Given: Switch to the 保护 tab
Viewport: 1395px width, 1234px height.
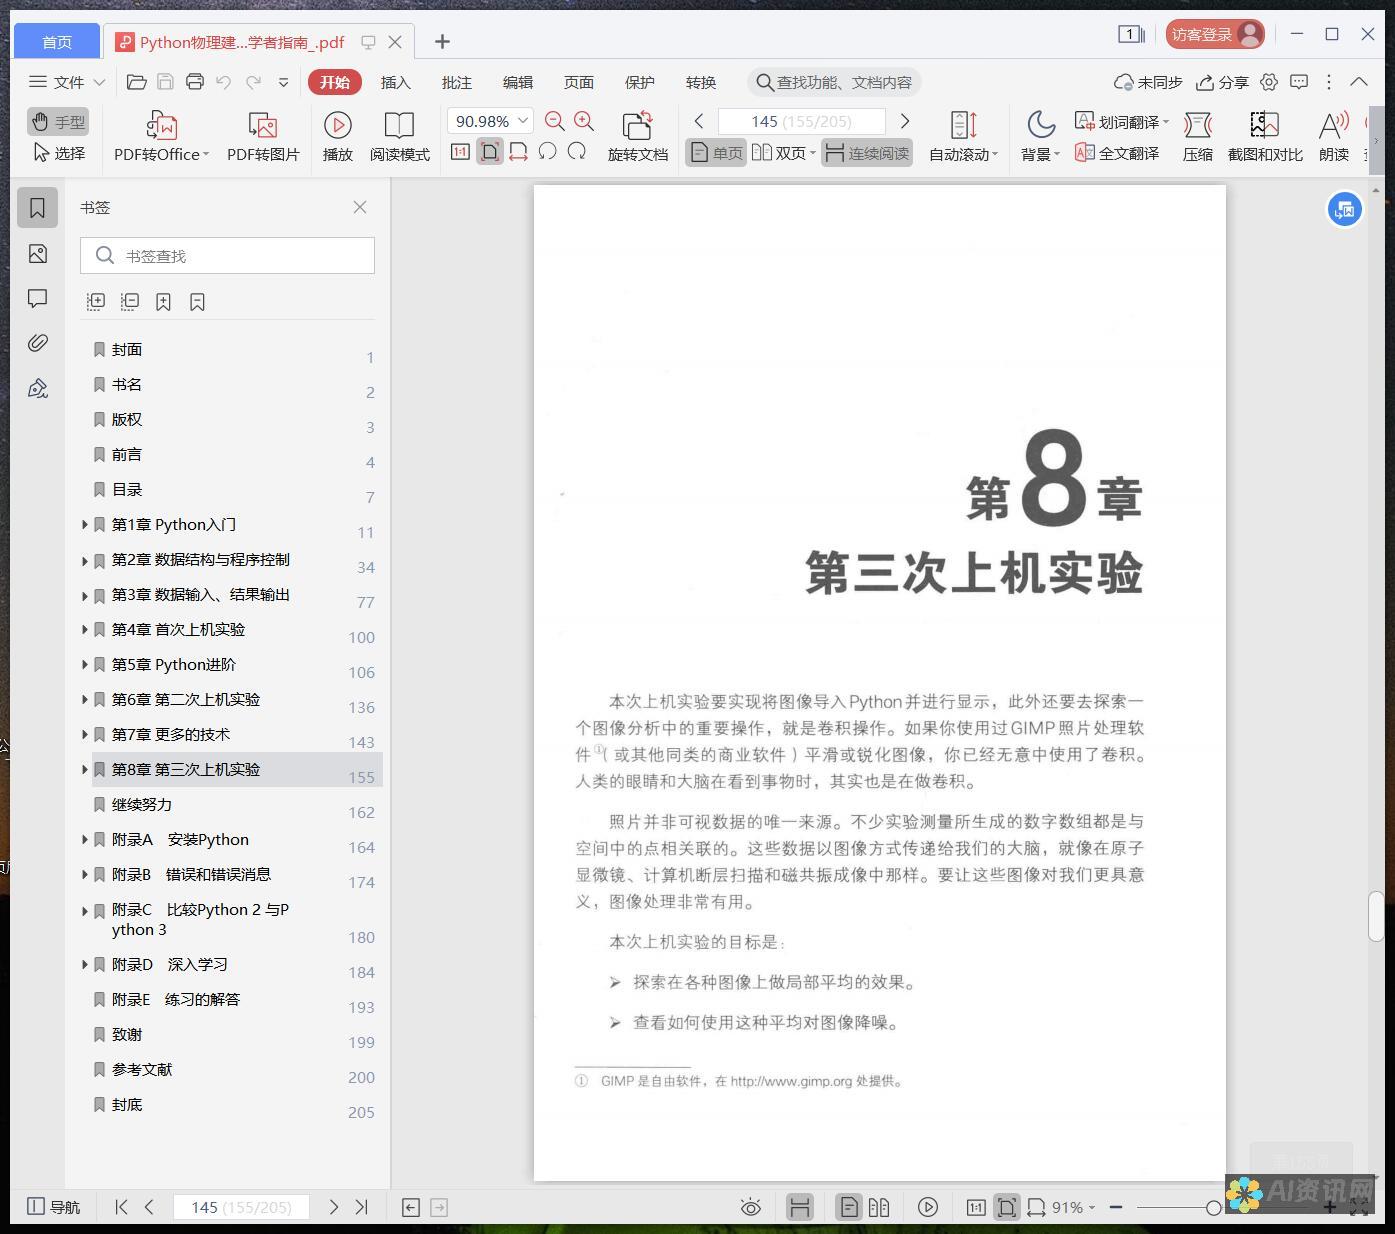Looking at the screenshot, I should (639, 82).
